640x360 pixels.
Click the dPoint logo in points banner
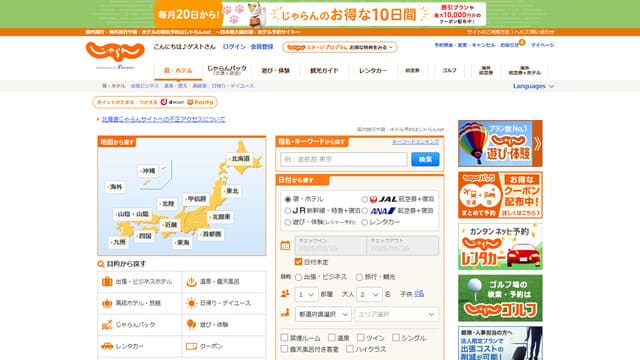tap(172, 102)
